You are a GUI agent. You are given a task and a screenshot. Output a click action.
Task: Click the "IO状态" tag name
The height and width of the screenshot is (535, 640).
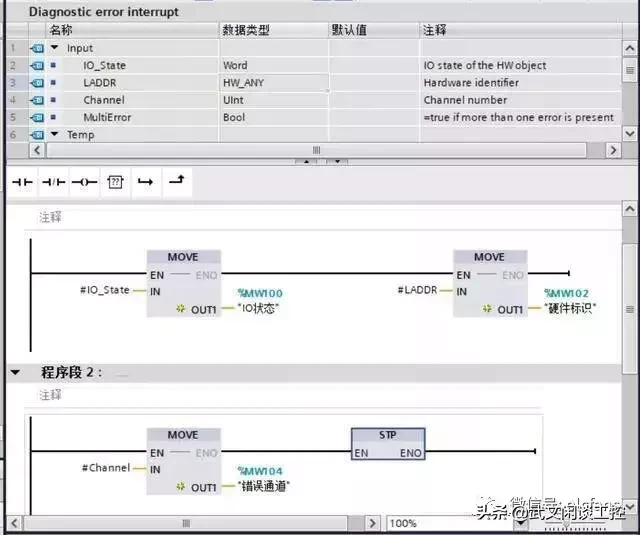click(x=258, y=308)
